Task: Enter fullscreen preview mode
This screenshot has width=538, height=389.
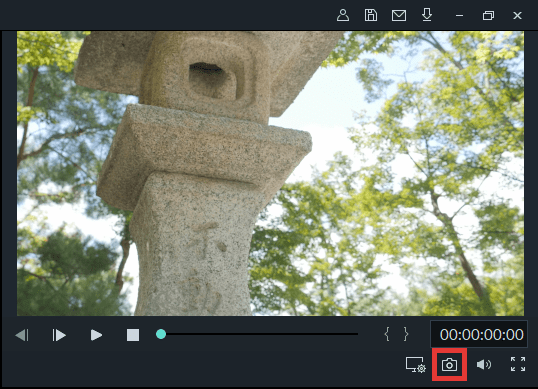Action: click(518, 364)
